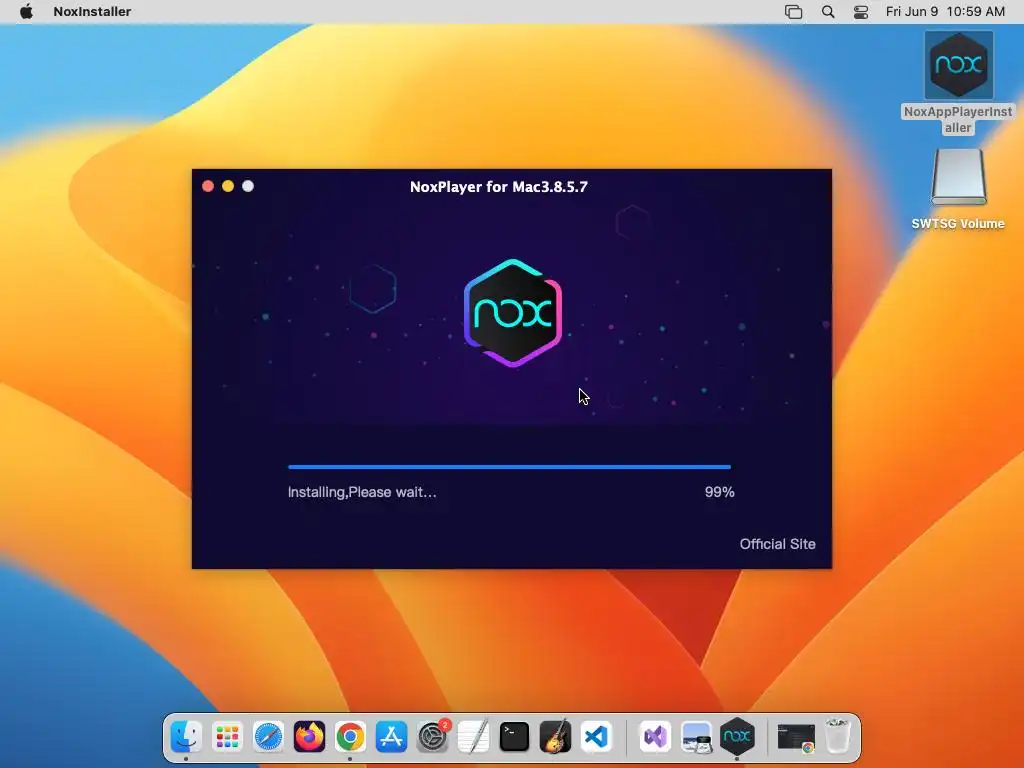The width and height of the screenshot is (1024, 768).
Task: Close the NoxPlayer installer window
Action: pyautogui.click(x=208, y=186)
